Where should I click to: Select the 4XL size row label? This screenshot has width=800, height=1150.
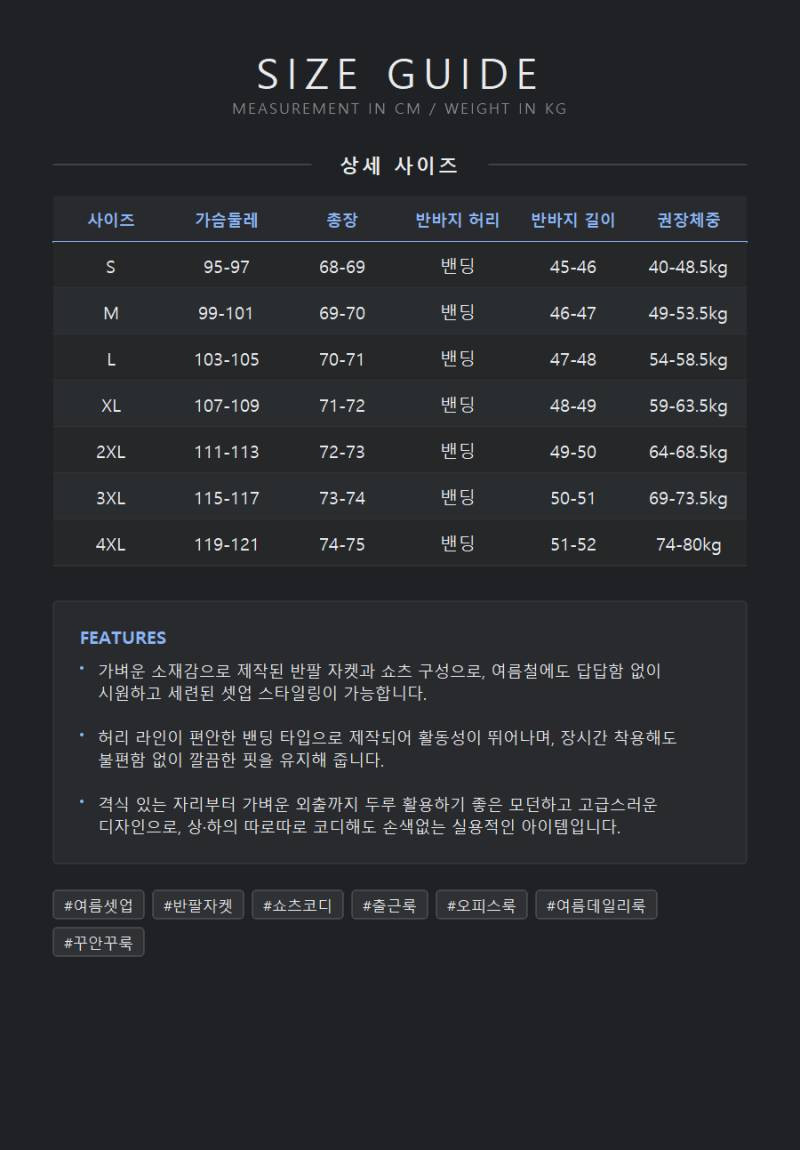(x=111, y=543)
